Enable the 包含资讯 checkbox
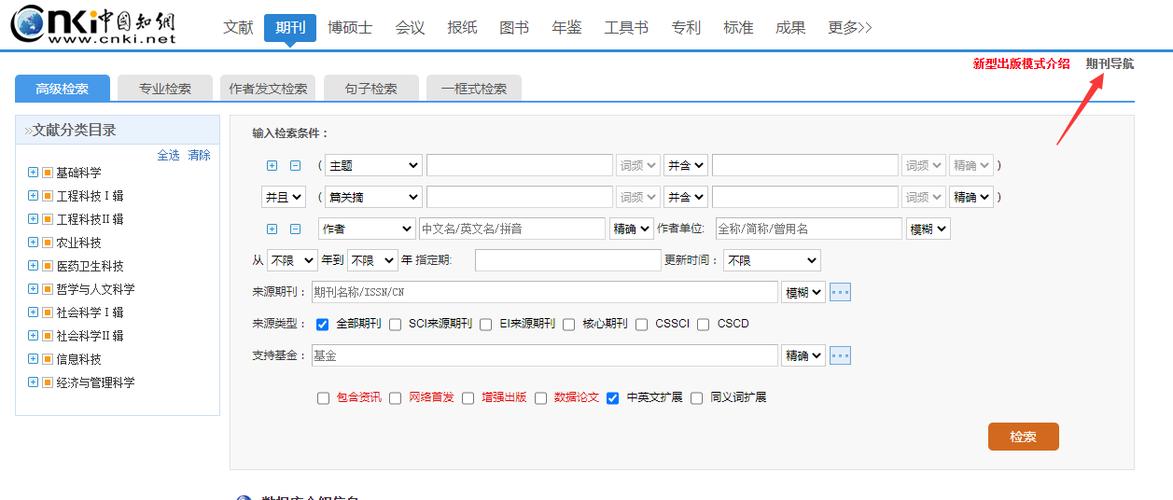The image size is (1173, 500). 323,398
